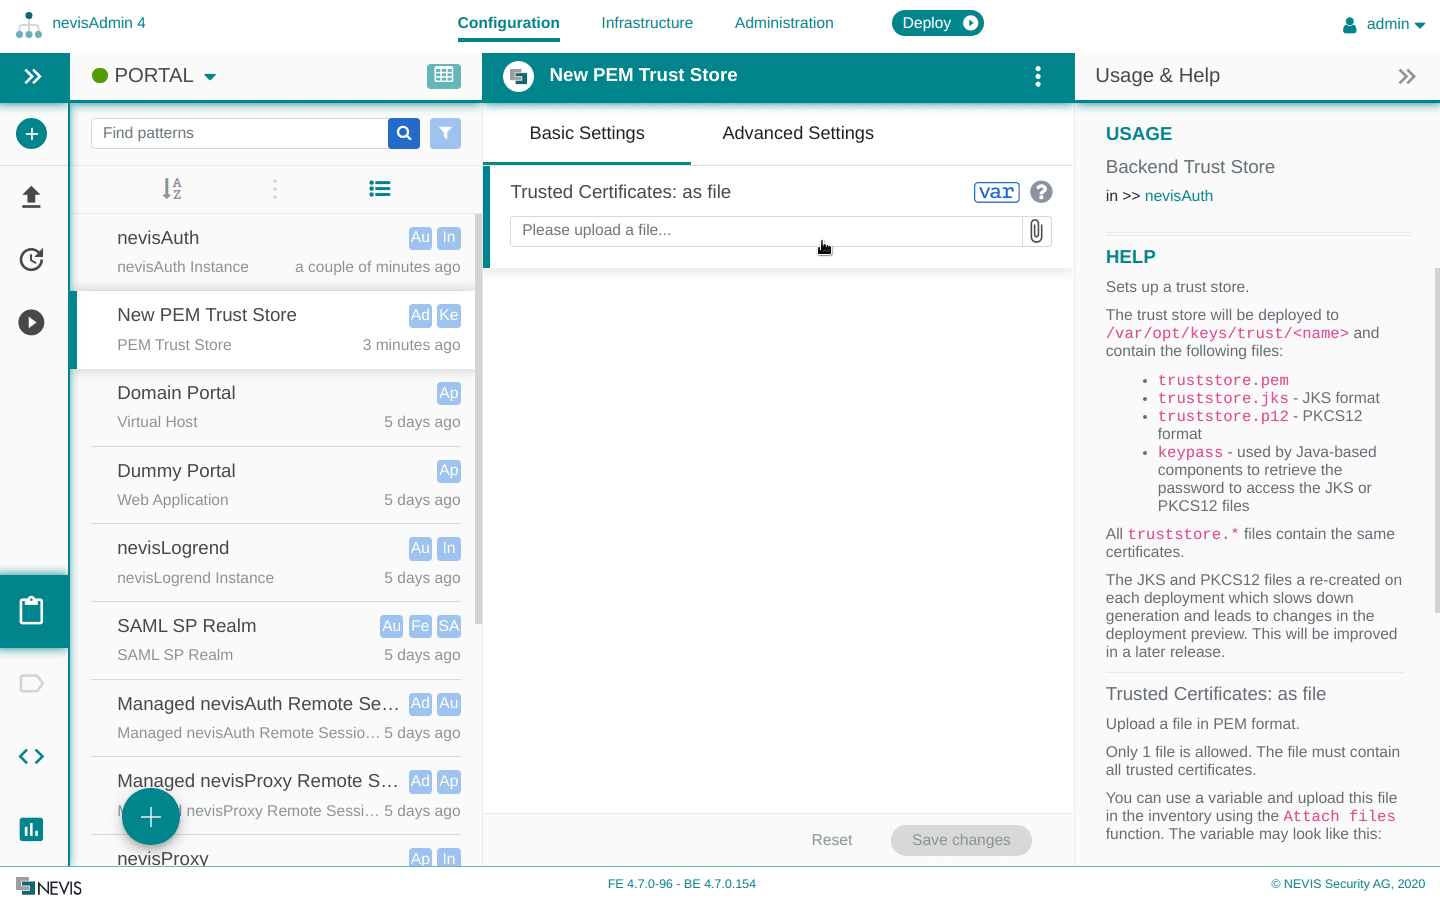The image size is (1440, 900).
Task: Click inside the Find patterns search field
Action: 240,133
